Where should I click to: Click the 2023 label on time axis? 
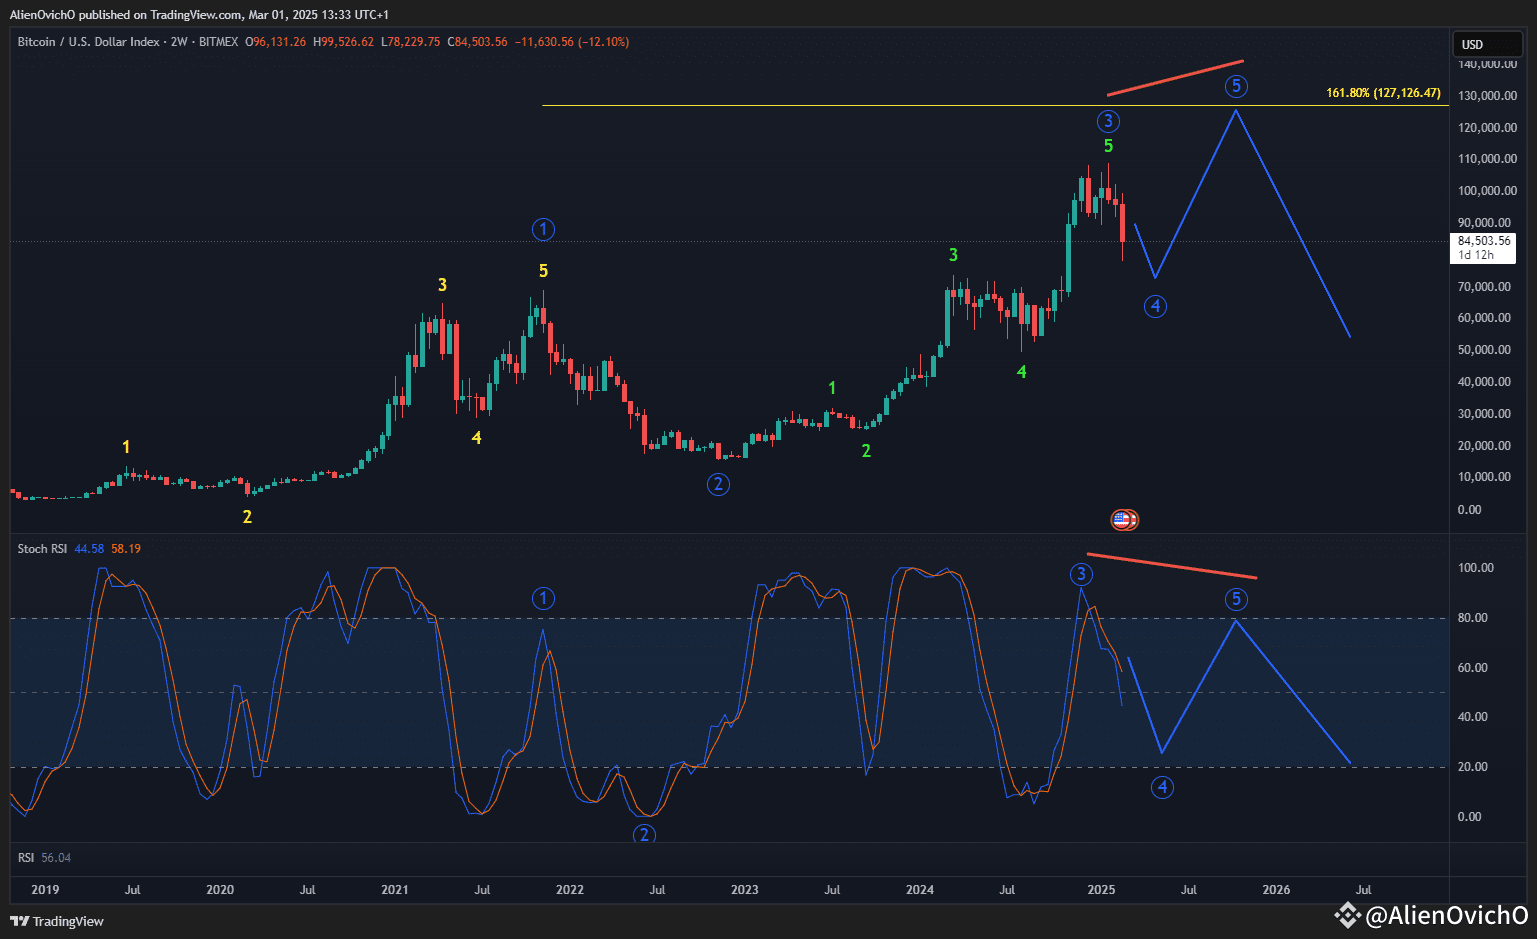pyautogui.click(x=745, y=890)
